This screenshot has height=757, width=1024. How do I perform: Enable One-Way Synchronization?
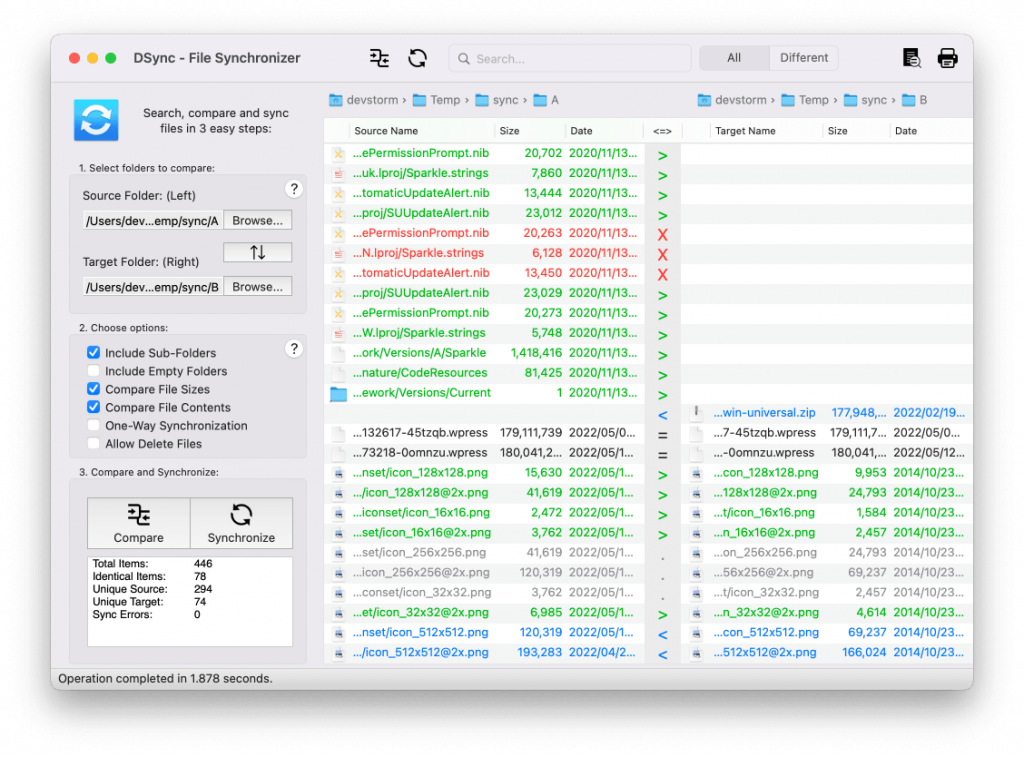(x=93, y=425)
